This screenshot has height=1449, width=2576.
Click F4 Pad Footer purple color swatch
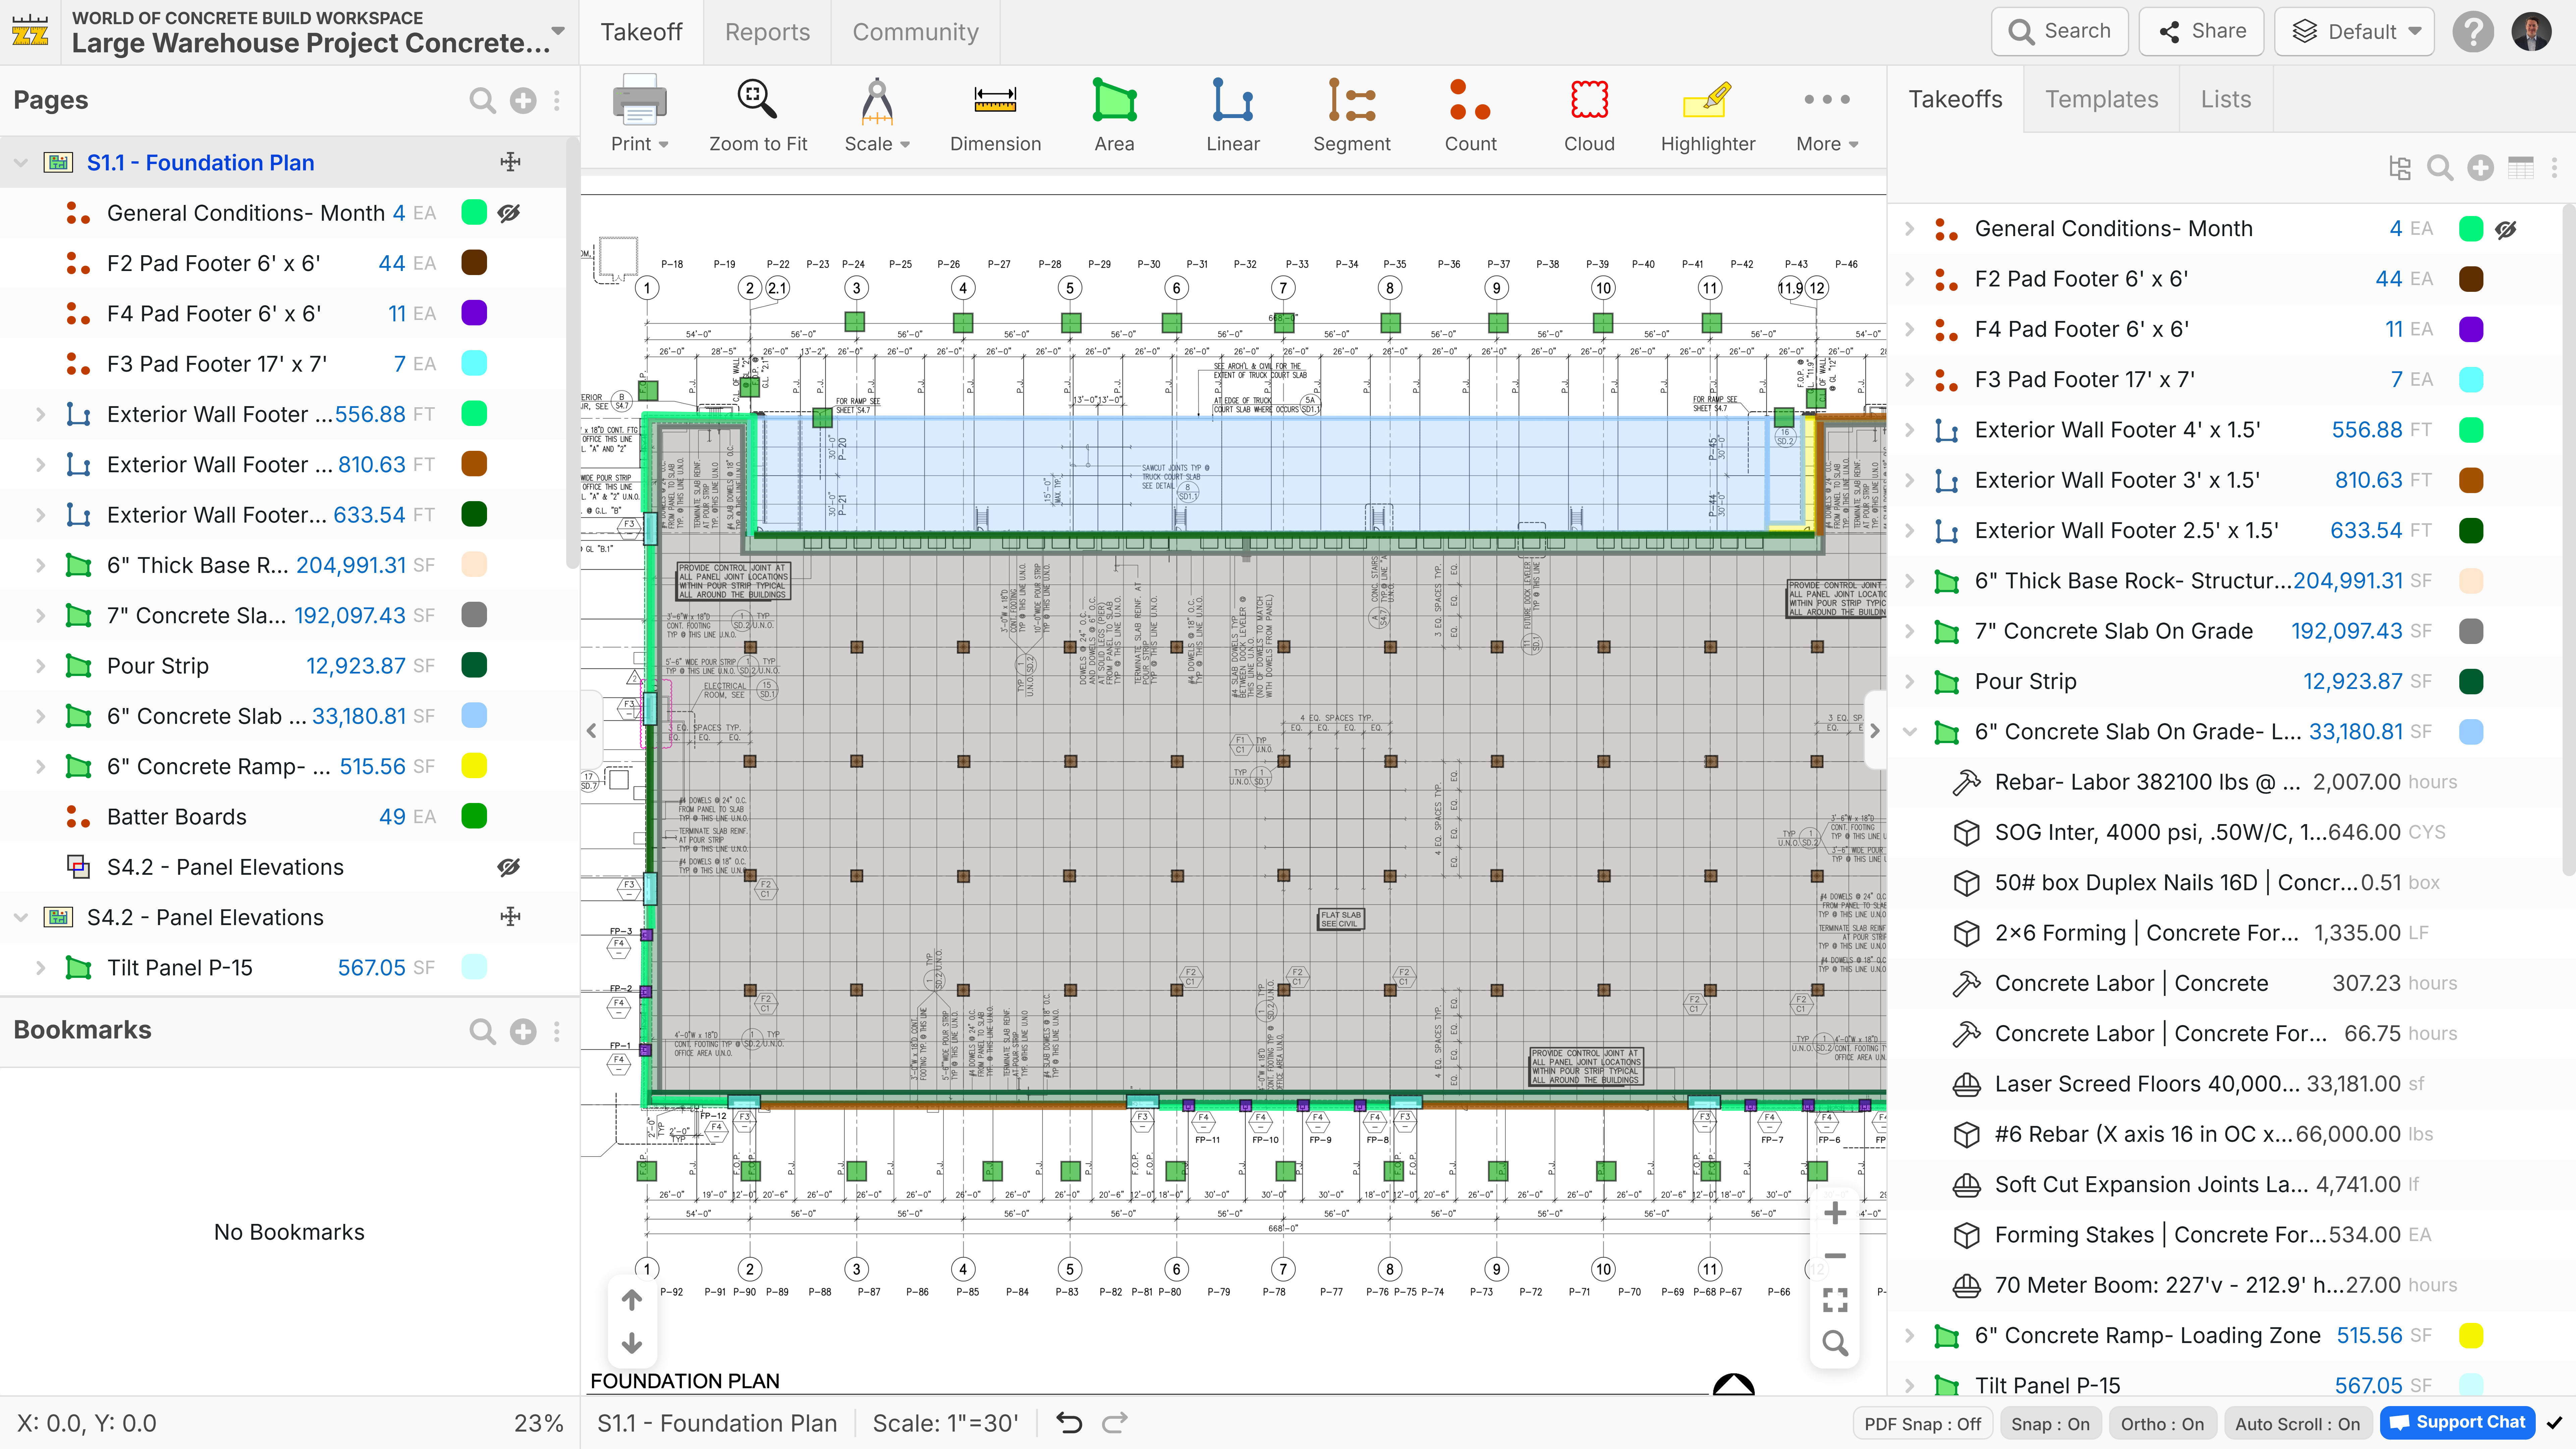pos(474,313)
